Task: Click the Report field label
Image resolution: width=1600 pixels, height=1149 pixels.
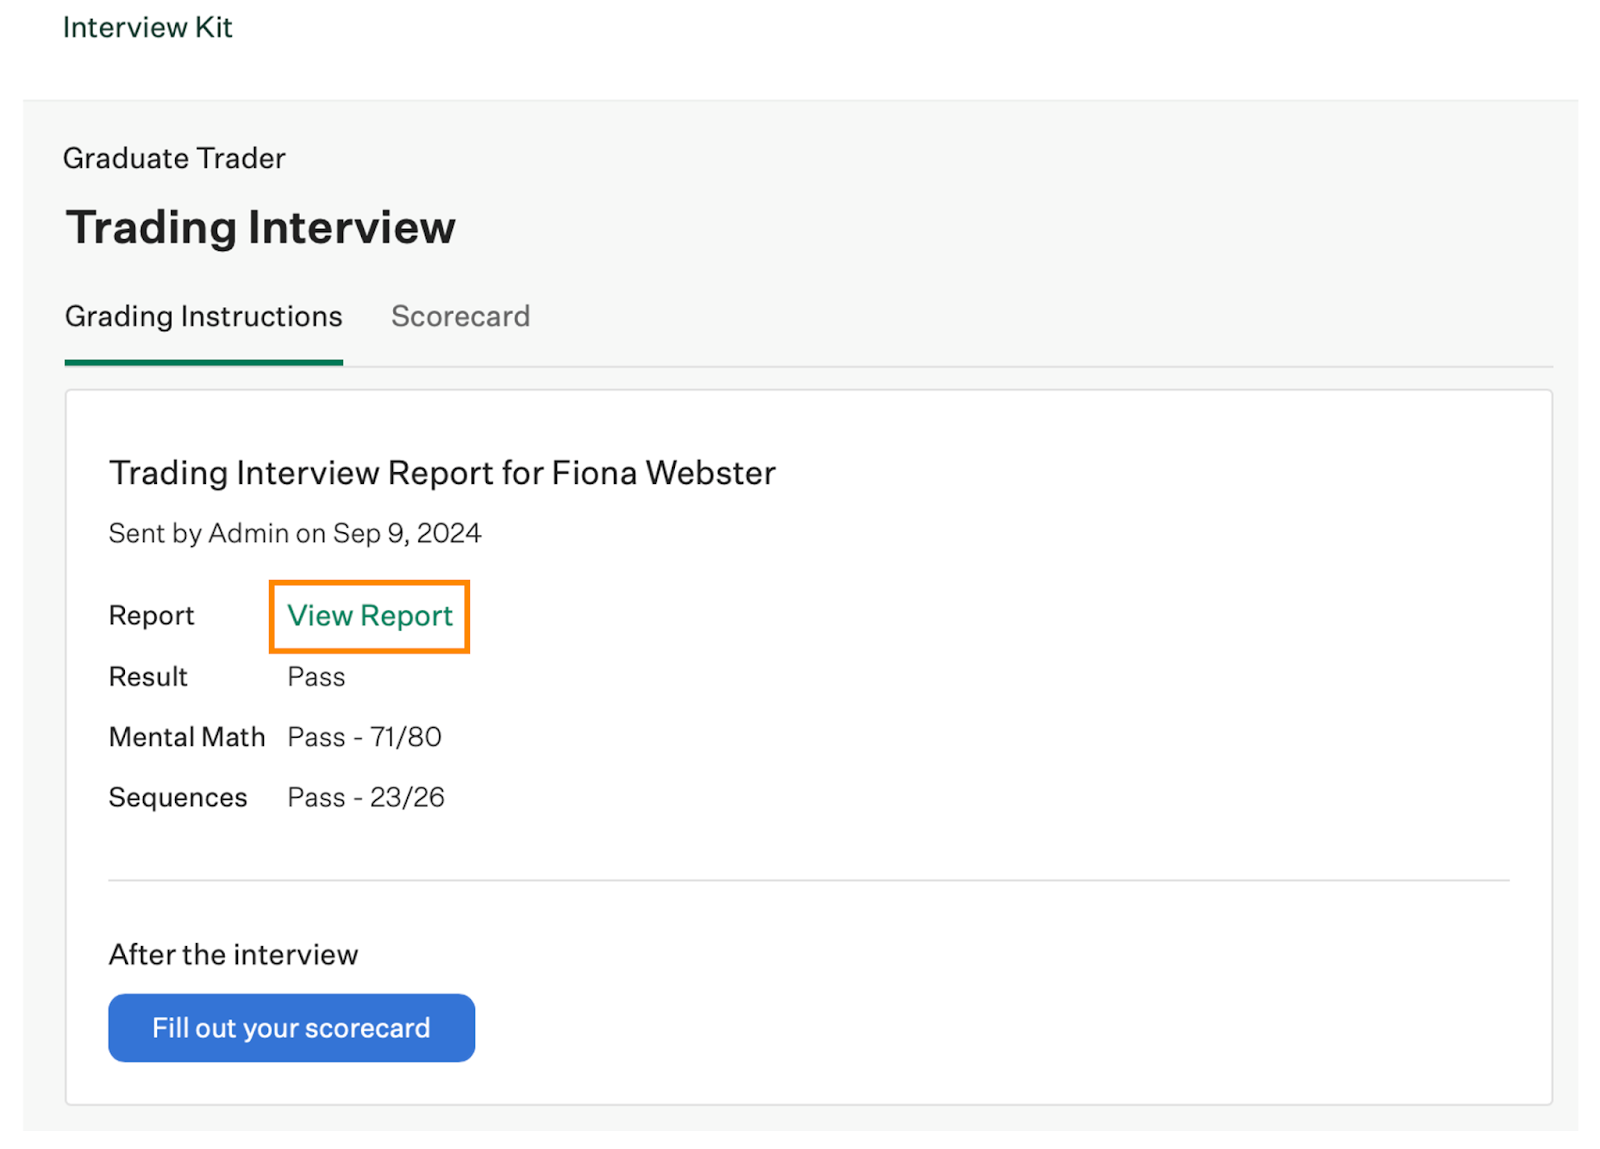Action: (x=151, y=616)
